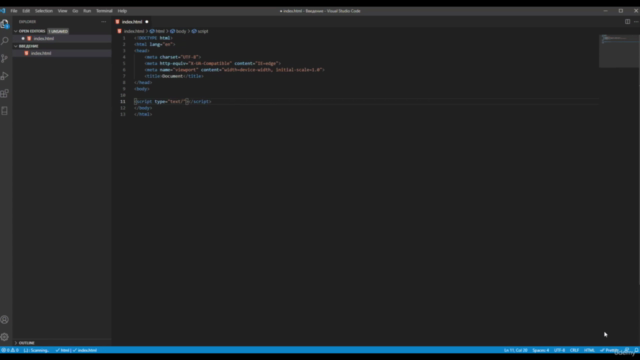Click the HTML5 icon in the breadcrumb
This screenshot has height=360, width=640.
(x=120, y=31)
